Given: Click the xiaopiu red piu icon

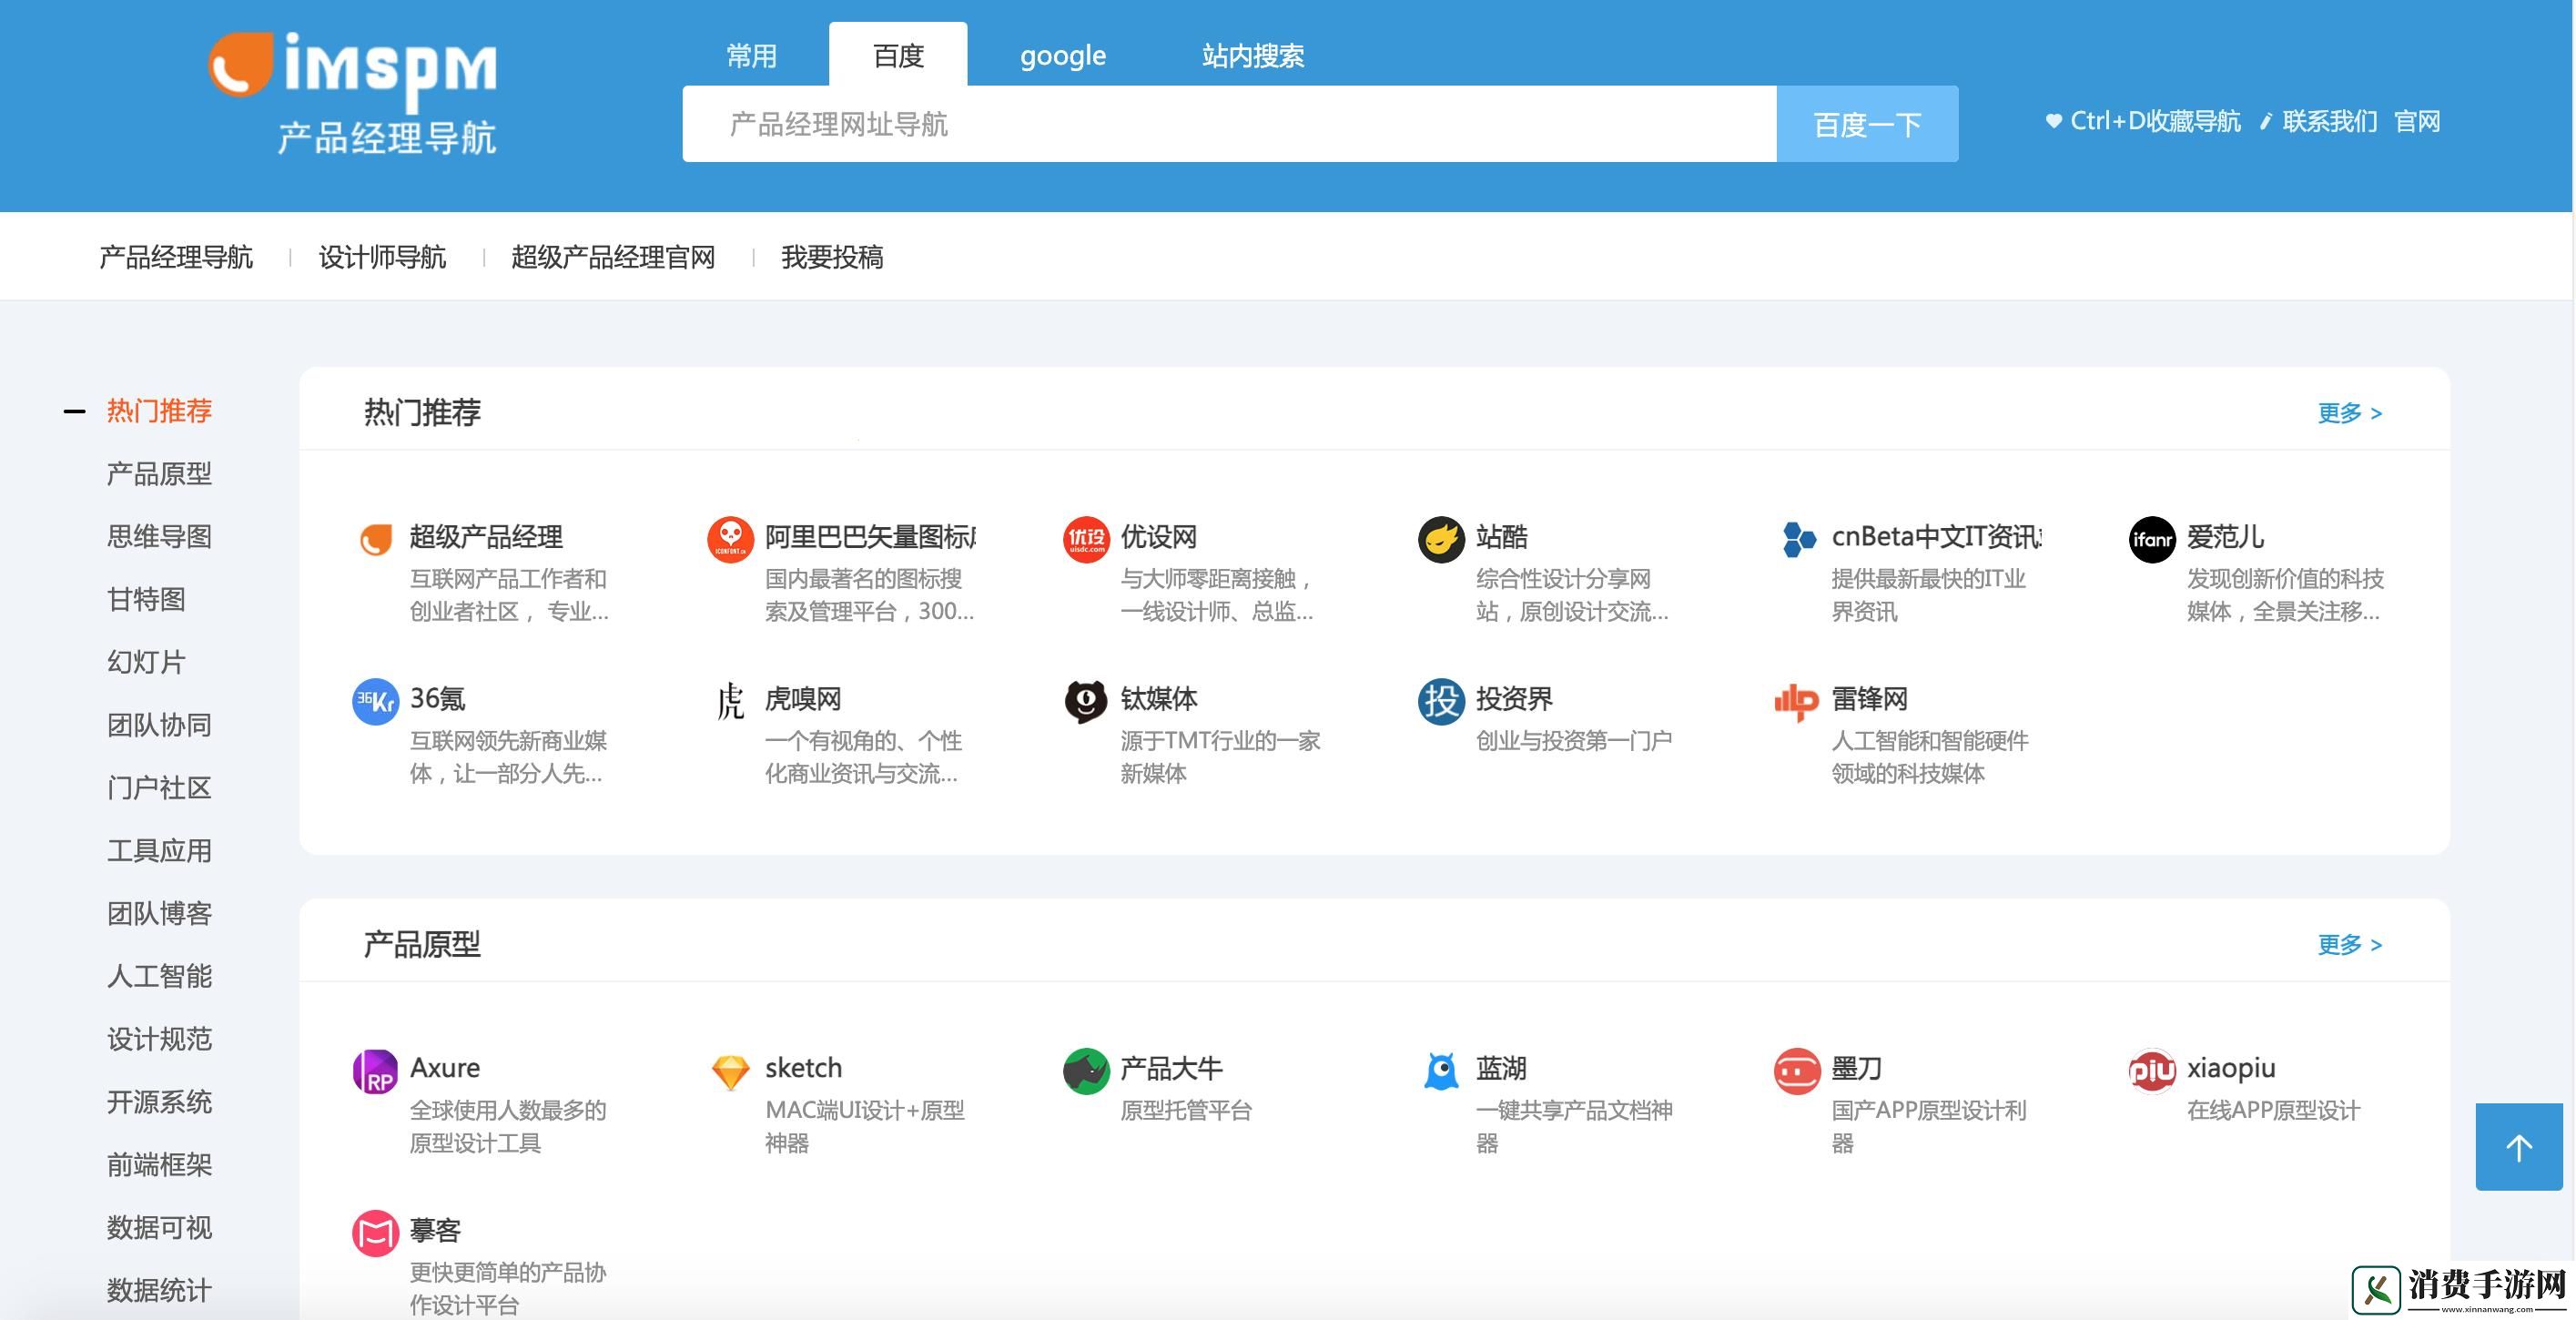Looking at the screenshot, I should pos(2152,1072).
